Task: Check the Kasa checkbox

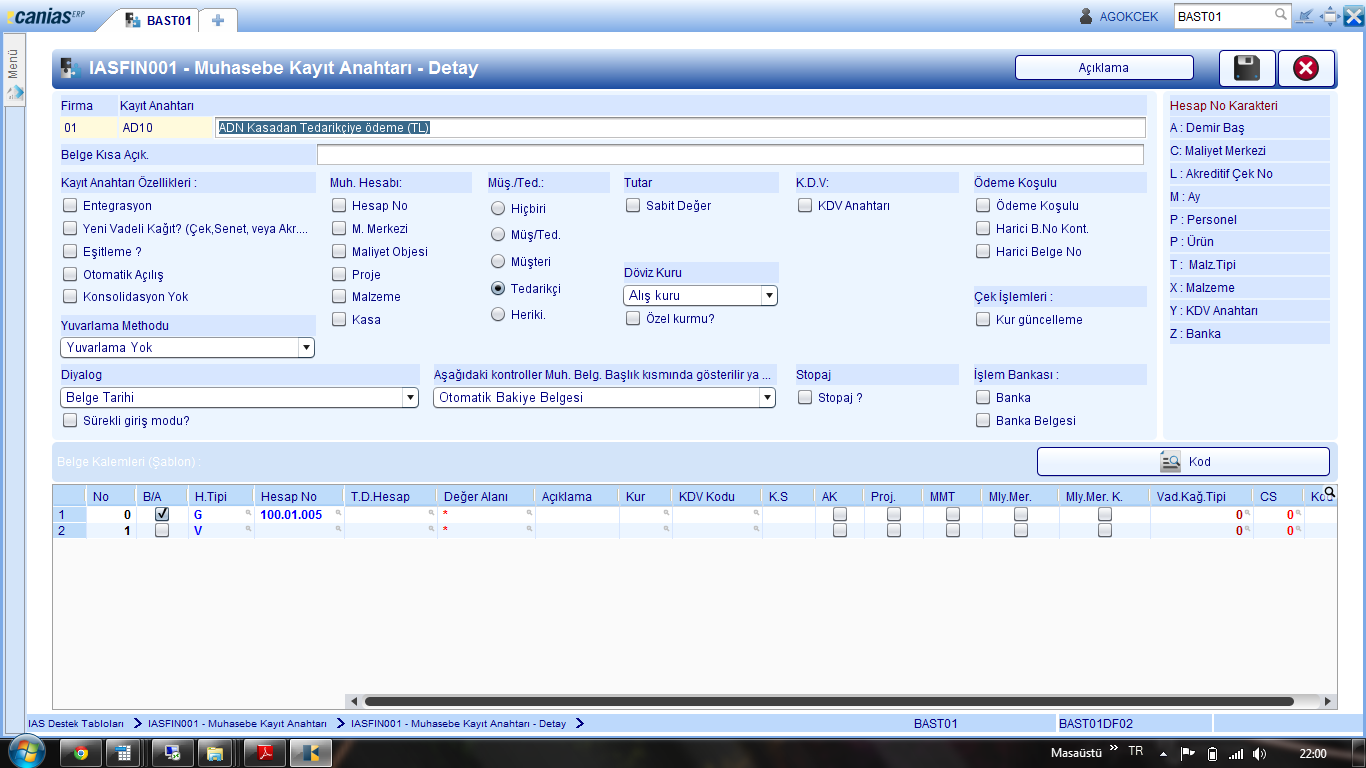Action: [x=339, y=319]
